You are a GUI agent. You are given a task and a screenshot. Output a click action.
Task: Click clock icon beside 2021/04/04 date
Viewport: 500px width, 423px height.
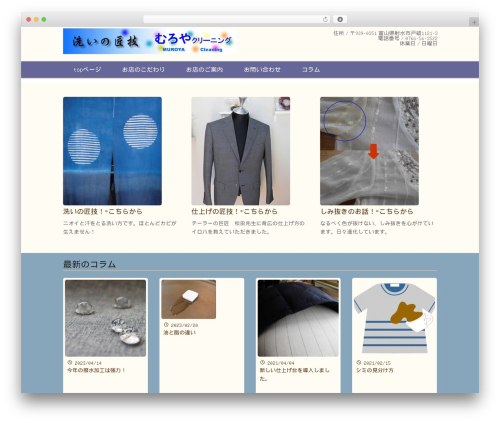tap(262, 362)
